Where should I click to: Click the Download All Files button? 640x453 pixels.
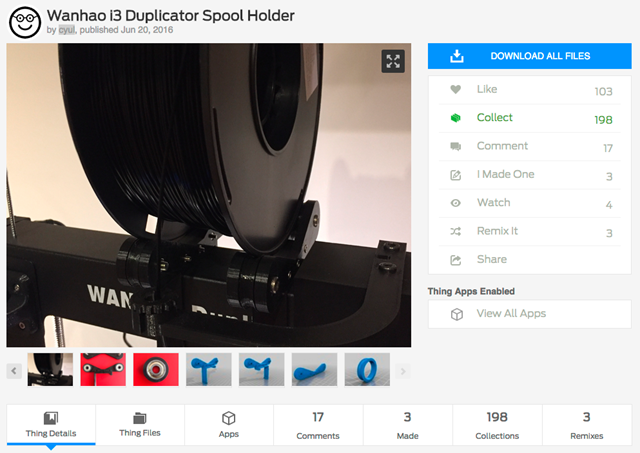(529, 56)
